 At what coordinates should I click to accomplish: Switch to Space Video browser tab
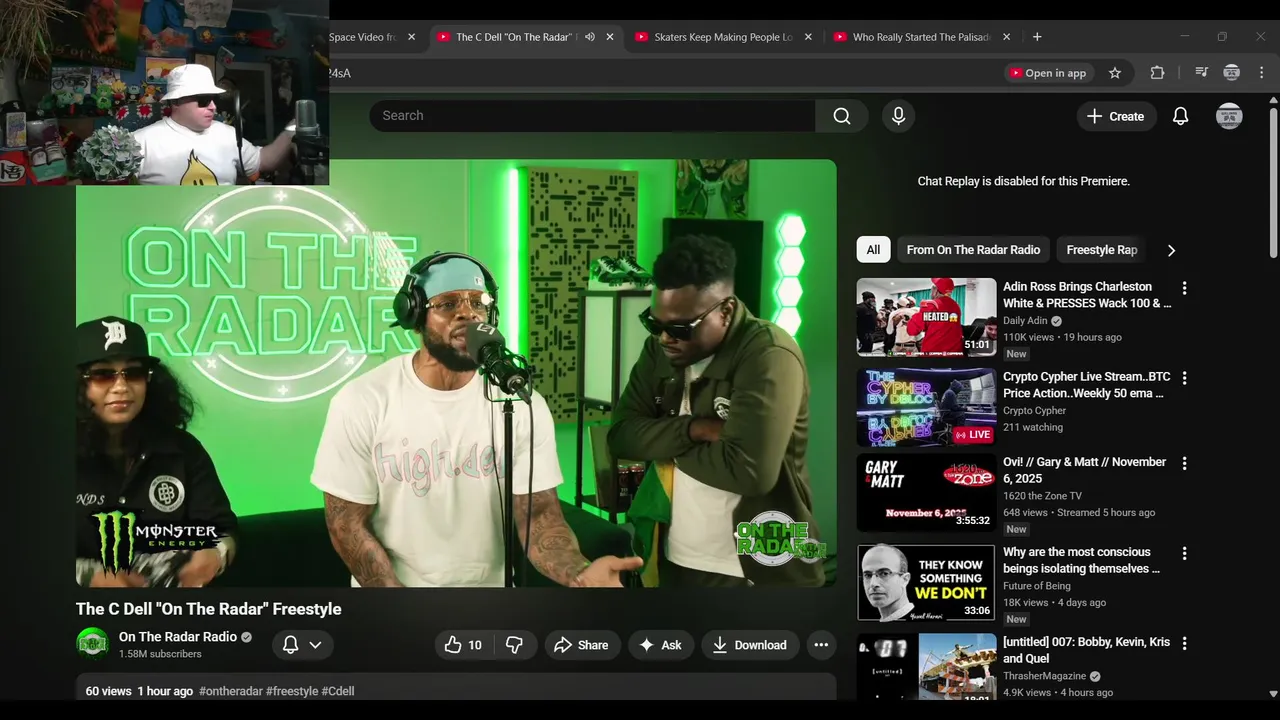point(365,37)
